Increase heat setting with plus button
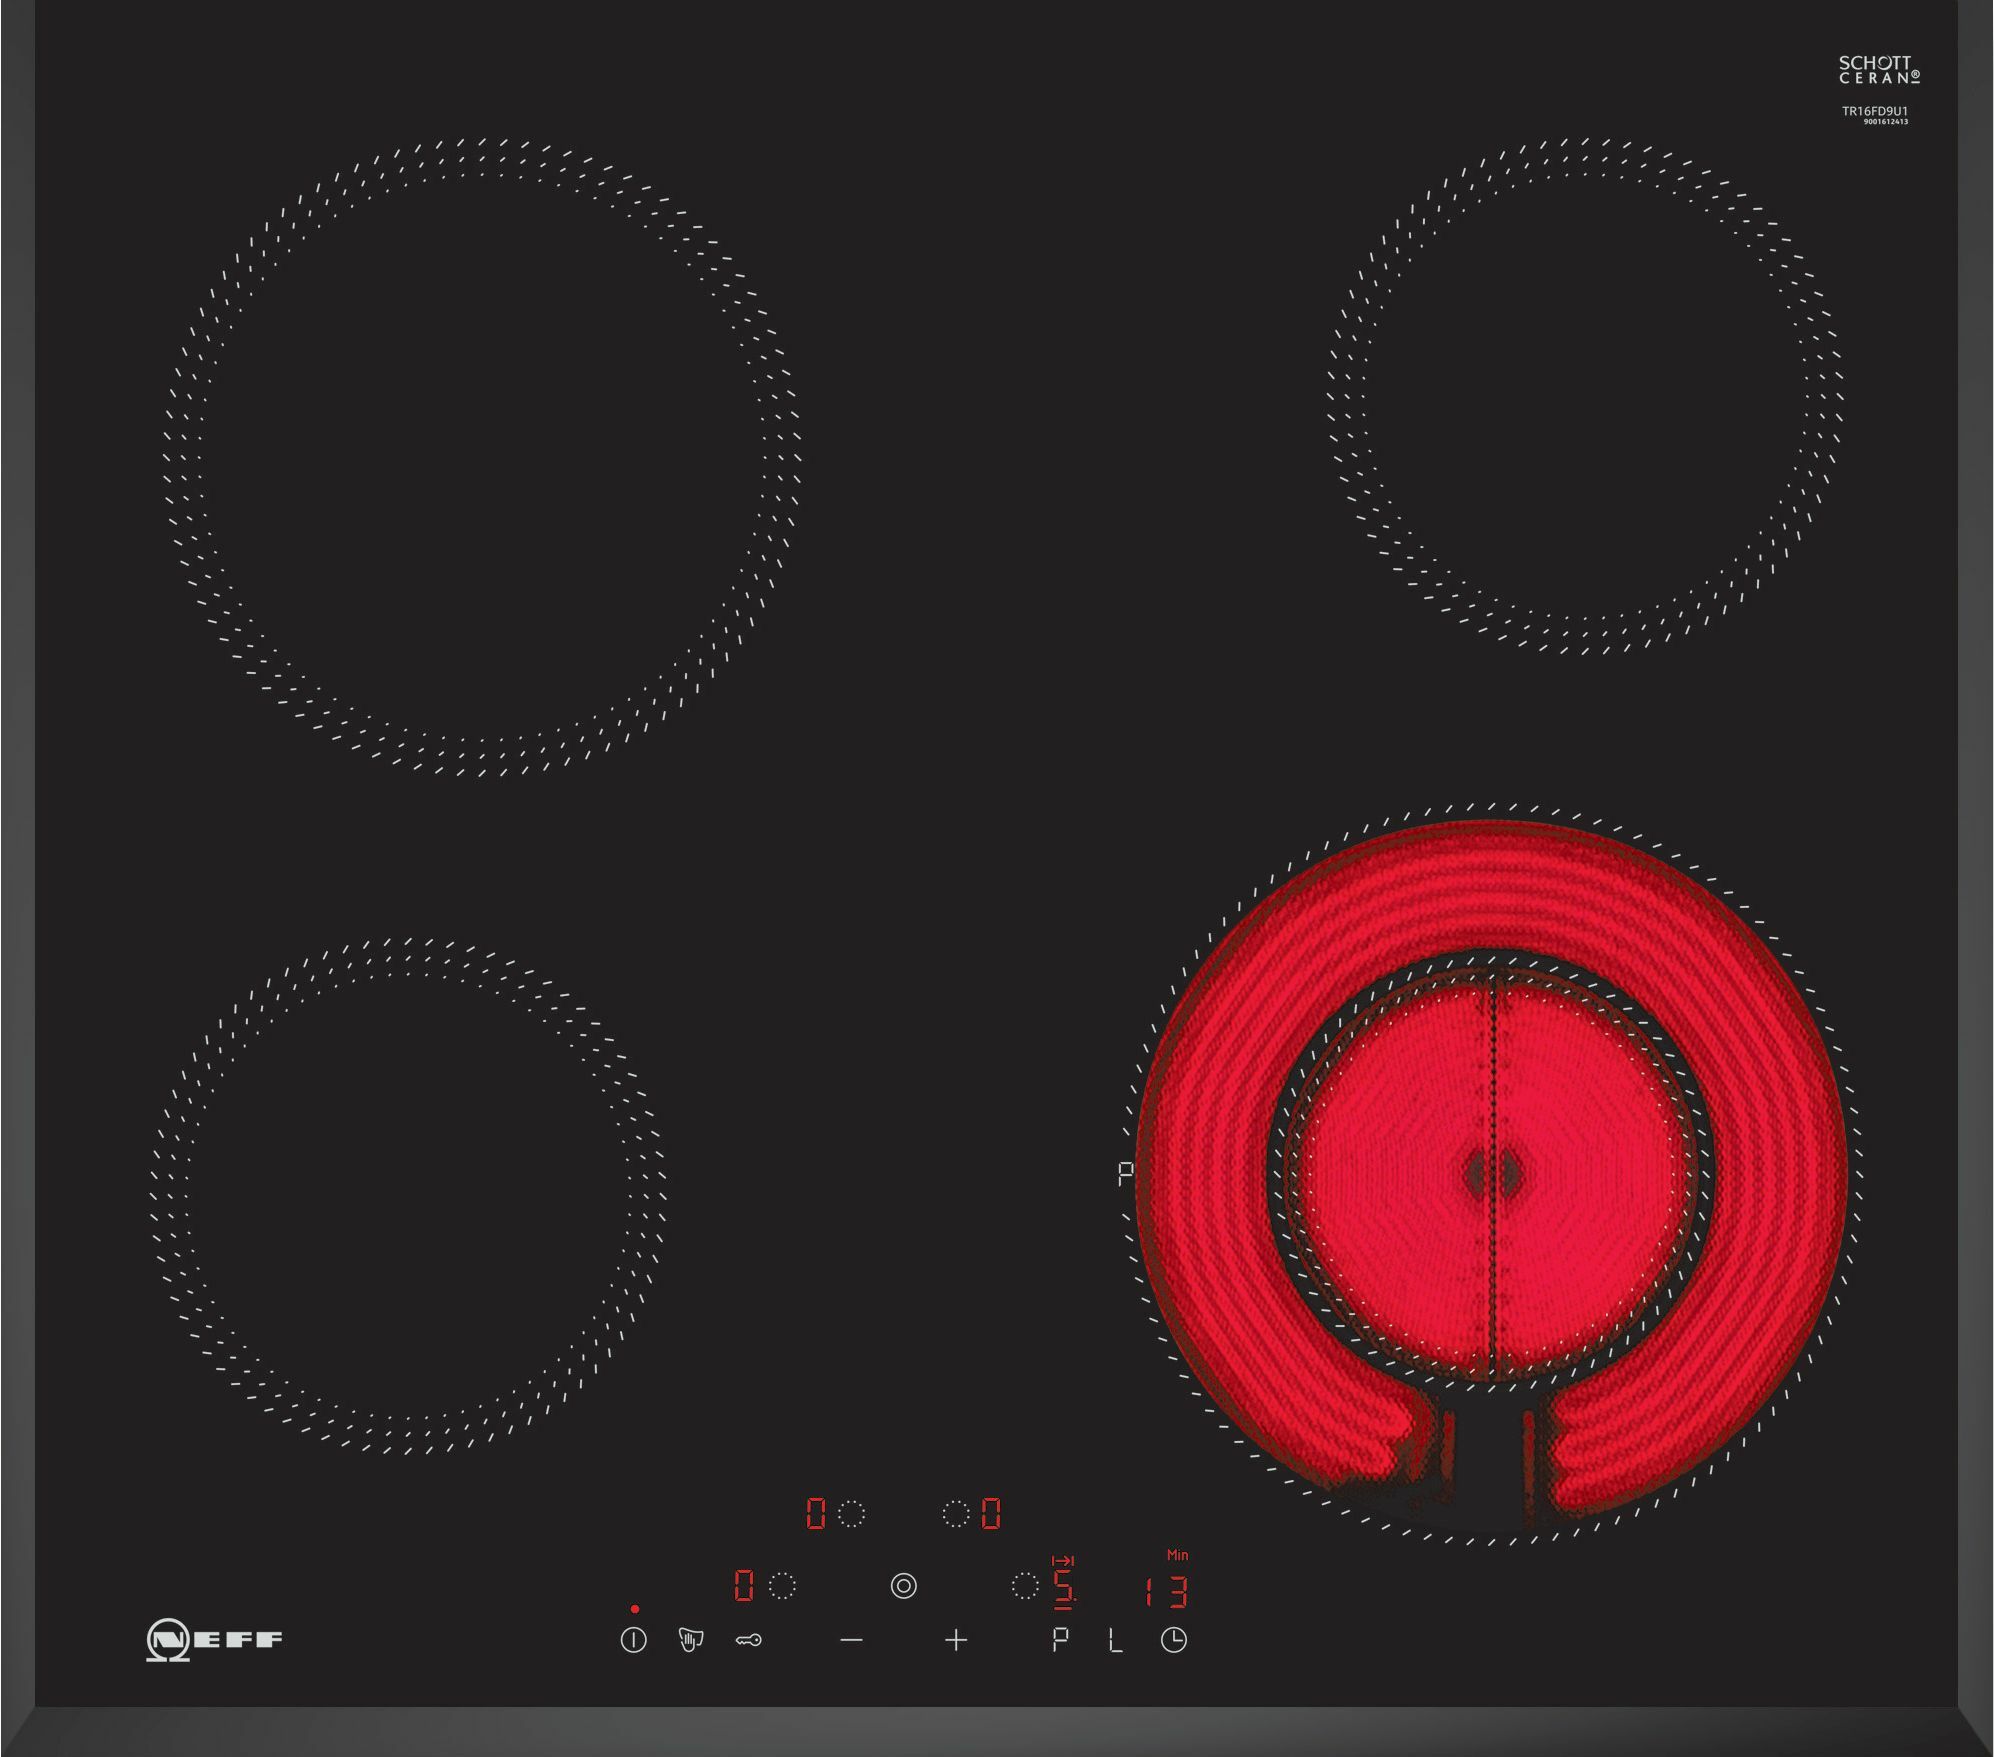The height and width of the screenshot is (1757, 1994). [x=956, y=1640]
